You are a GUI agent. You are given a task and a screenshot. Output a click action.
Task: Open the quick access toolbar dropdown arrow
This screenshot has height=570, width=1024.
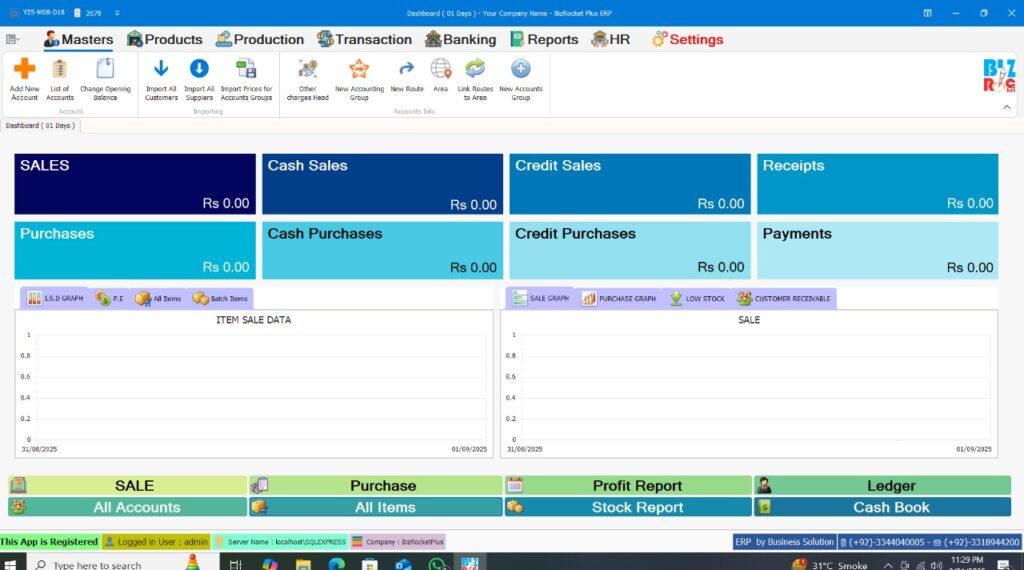coord(117,13)
